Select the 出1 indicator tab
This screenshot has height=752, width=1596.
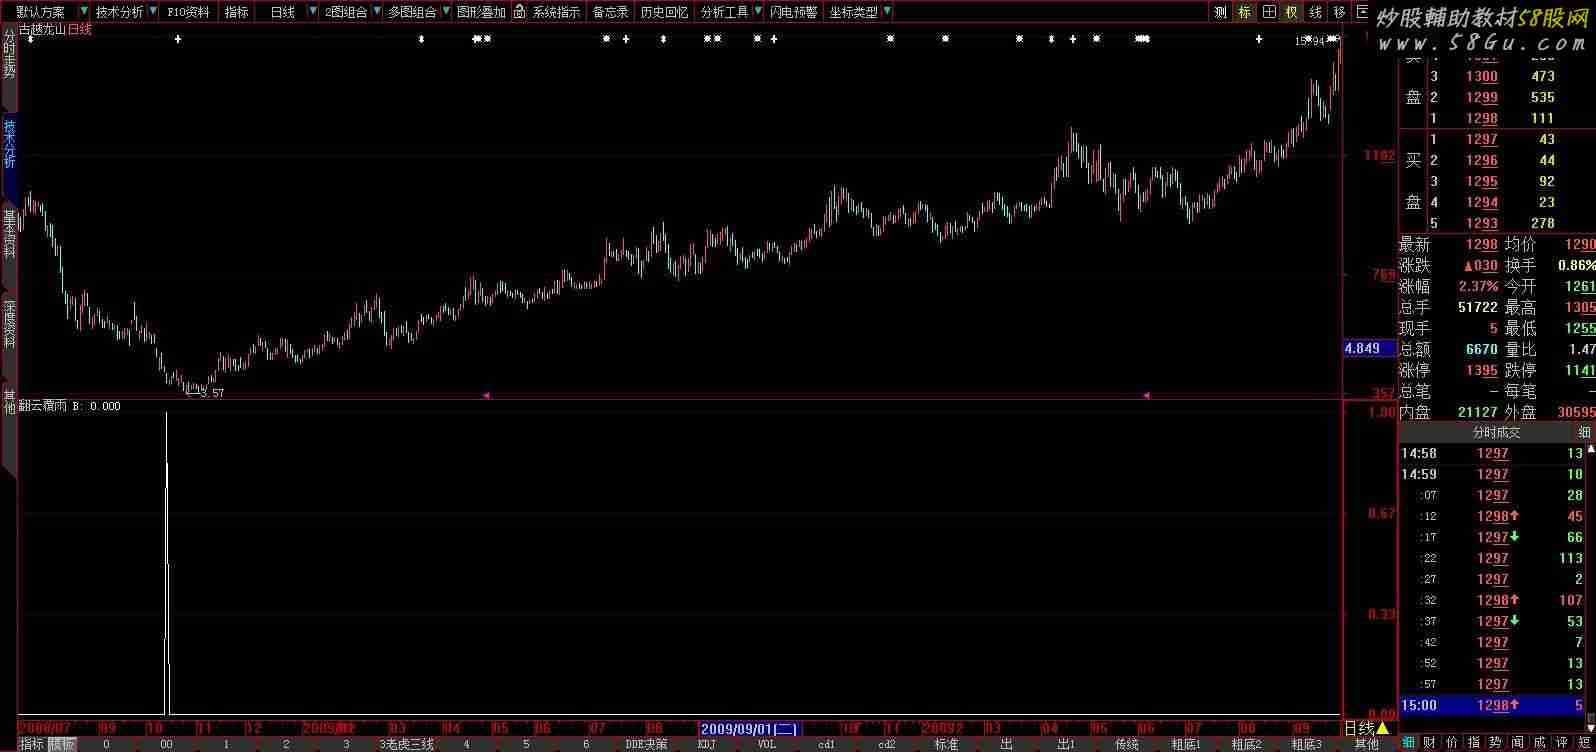(1066, 744)
